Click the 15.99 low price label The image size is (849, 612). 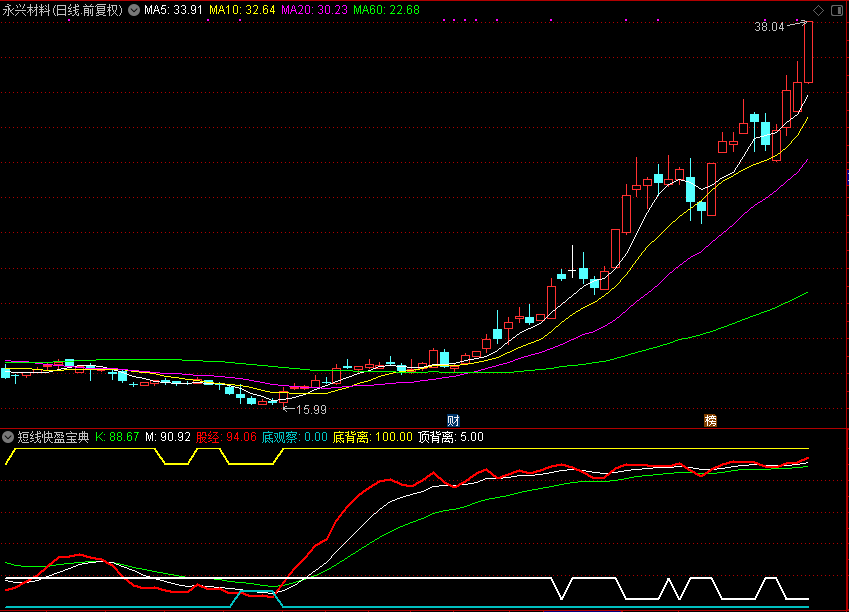click(x=311, y=409)
